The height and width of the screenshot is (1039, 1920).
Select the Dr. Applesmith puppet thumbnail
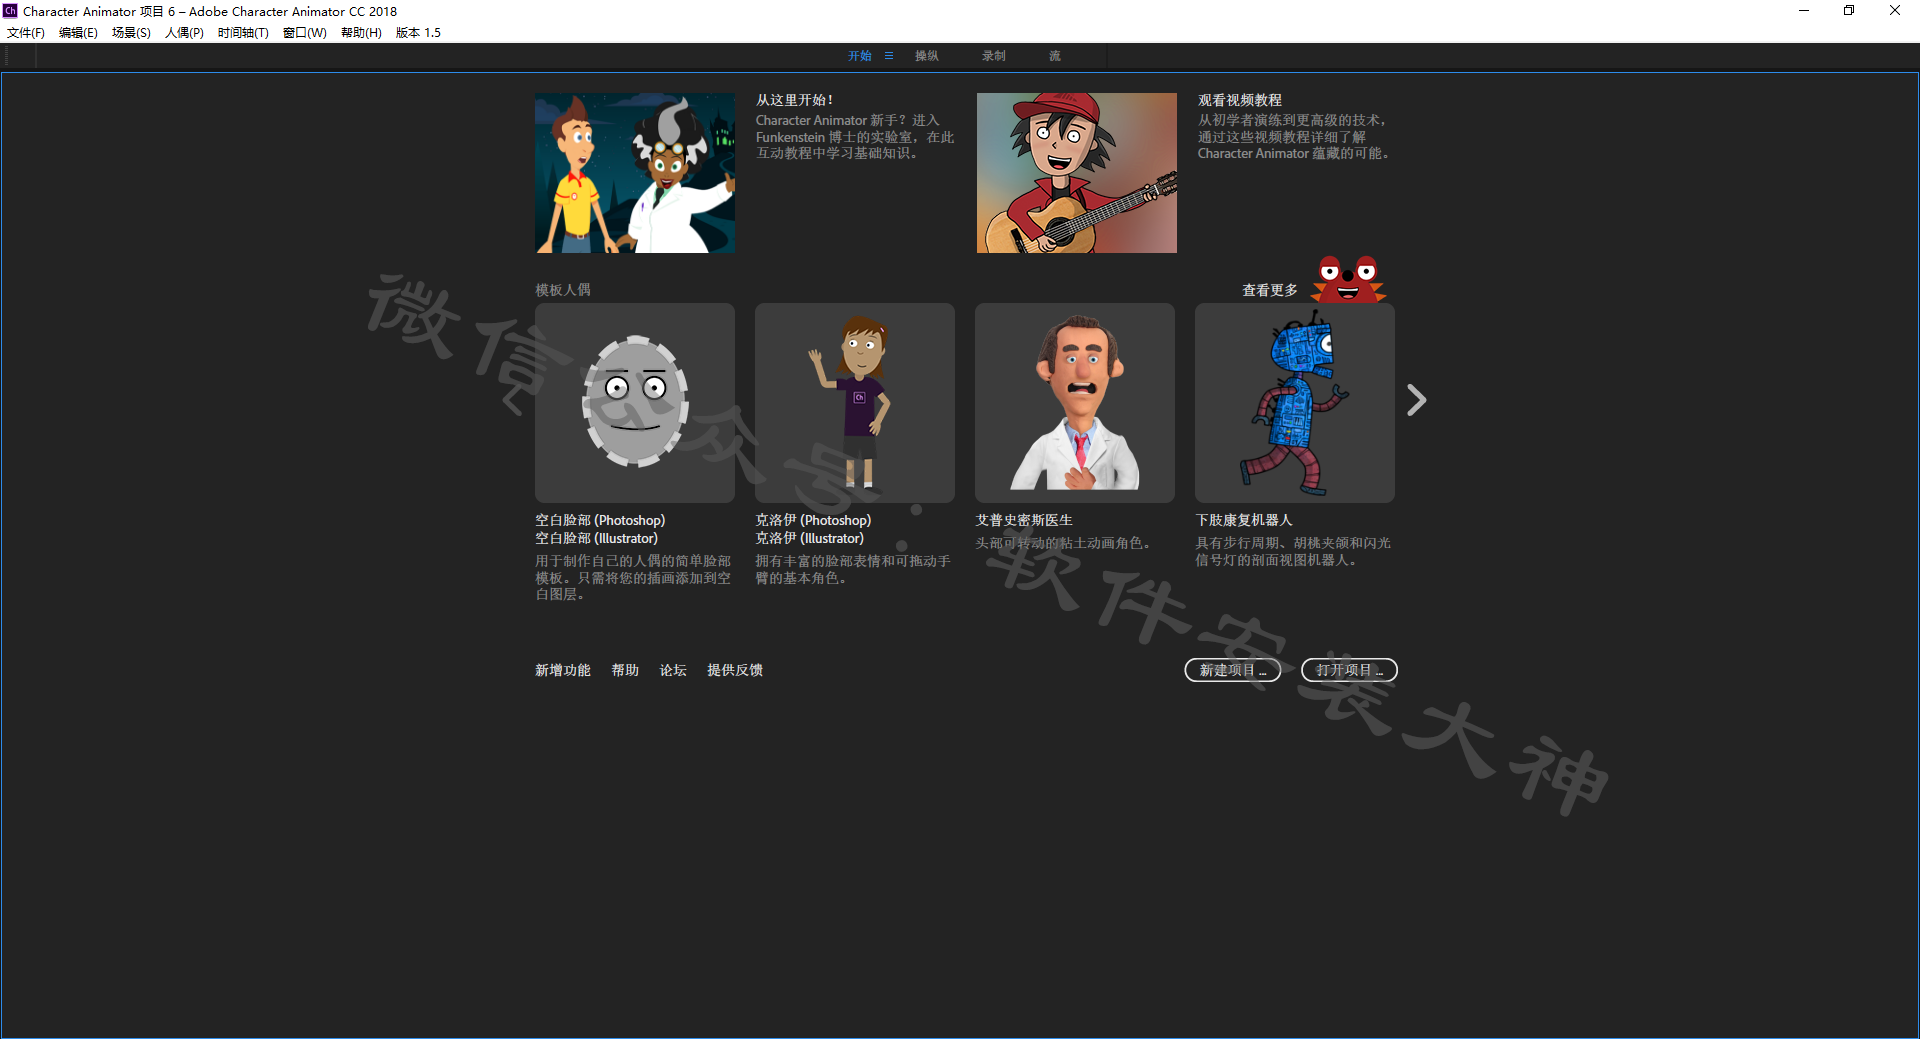coord(1075,403)
